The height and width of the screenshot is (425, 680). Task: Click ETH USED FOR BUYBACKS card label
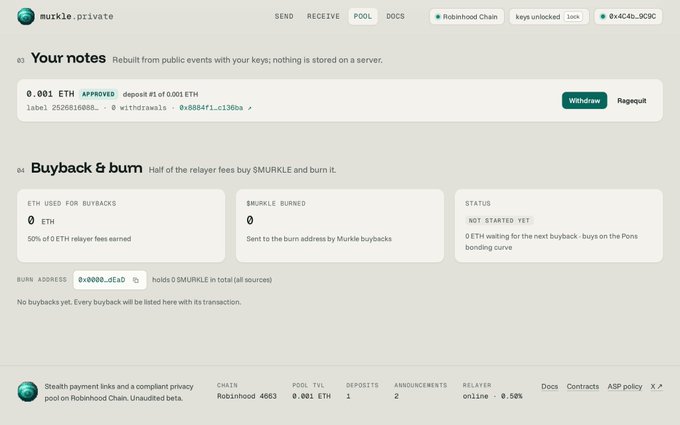pos(72,203)
